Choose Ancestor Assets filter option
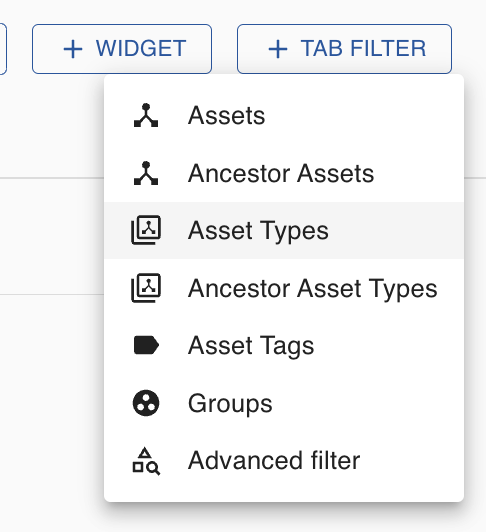Viewport: 486px width, 532px height. [x=284, y=173]
